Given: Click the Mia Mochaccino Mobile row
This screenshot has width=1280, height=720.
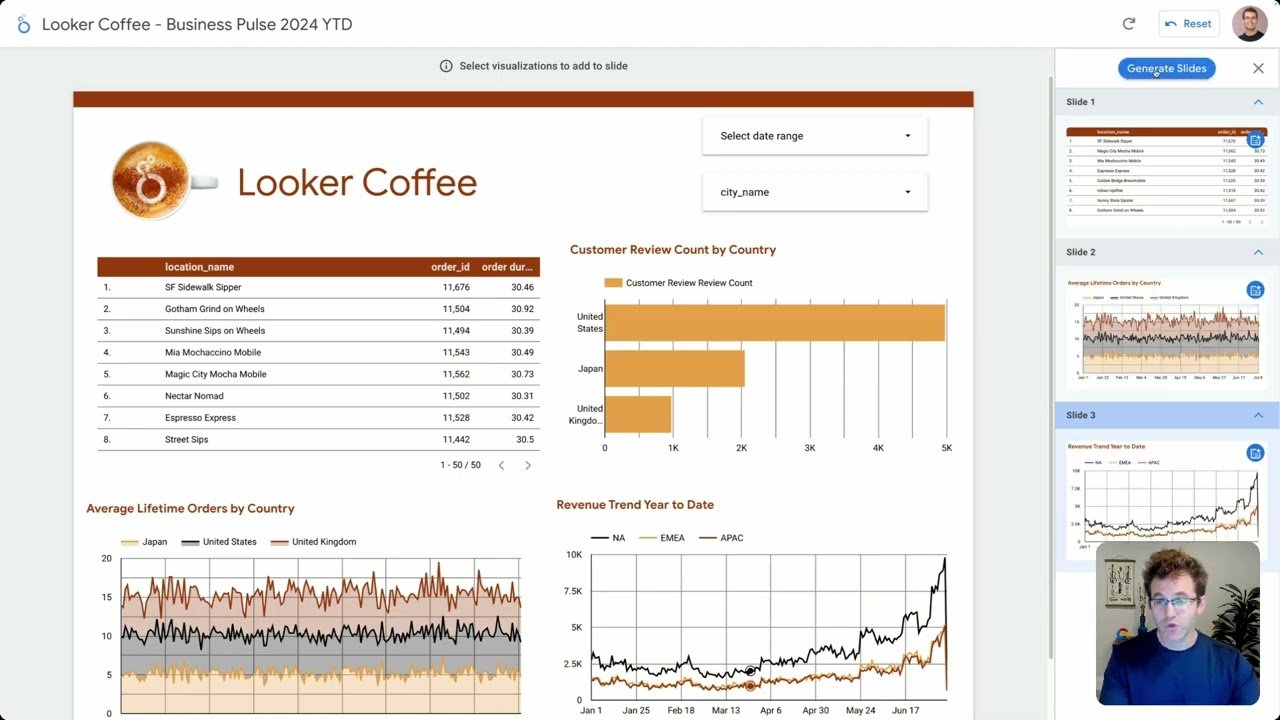Looking at the screenshot, I should [x=318, y=352].
